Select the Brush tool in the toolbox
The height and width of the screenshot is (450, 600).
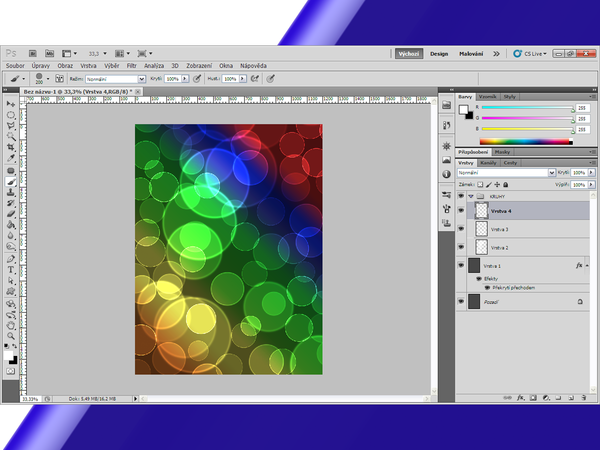[x=11, y=182]
